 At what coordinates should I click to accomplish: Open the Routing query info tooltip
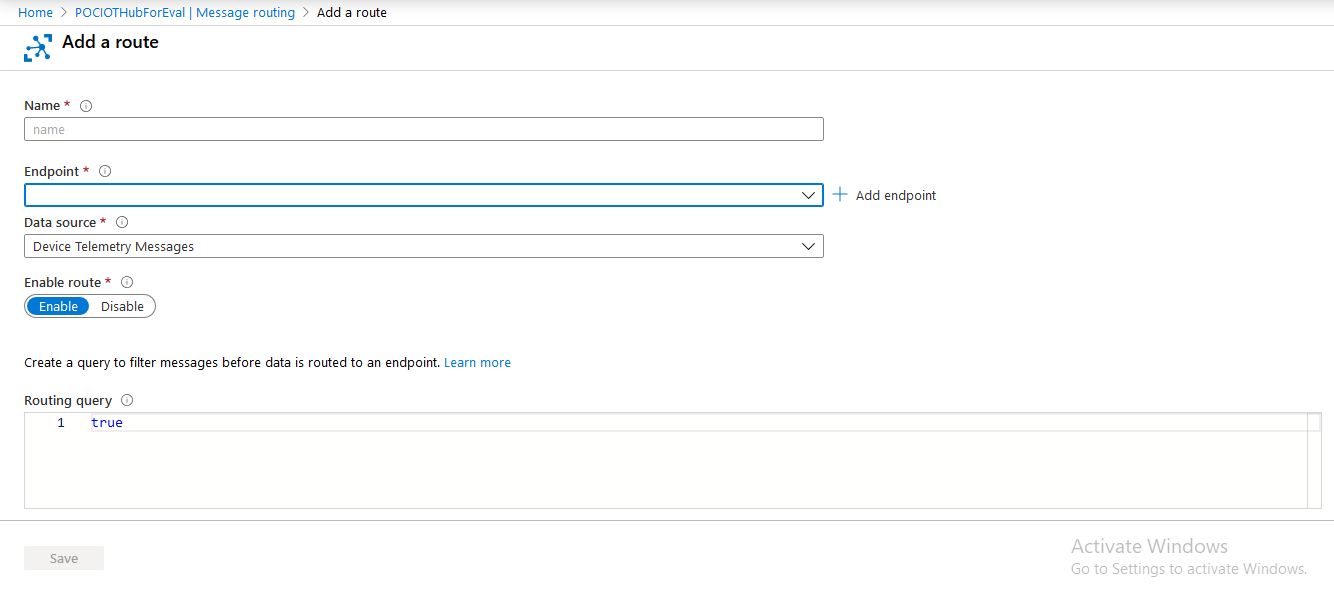click(126, 400)
